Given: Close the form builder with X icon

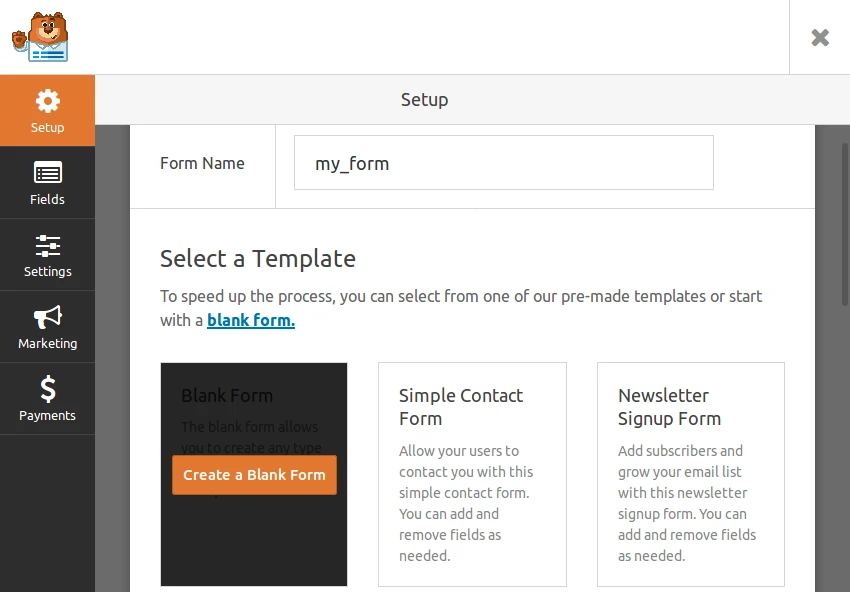Looking at the screenshot, I should [820, 37].
